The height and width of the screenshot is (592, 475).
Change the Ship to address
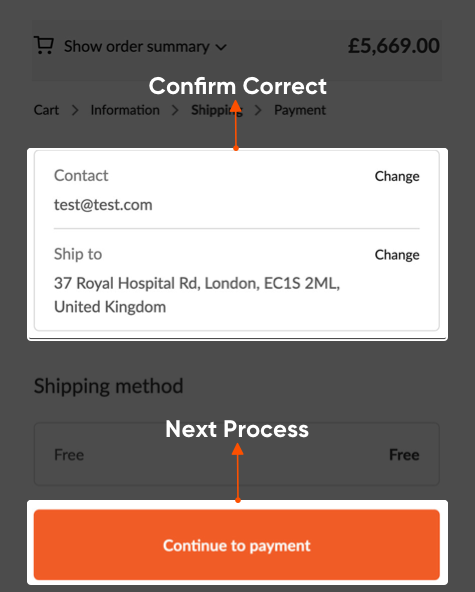pyautogui.click(x=397, y=255)
